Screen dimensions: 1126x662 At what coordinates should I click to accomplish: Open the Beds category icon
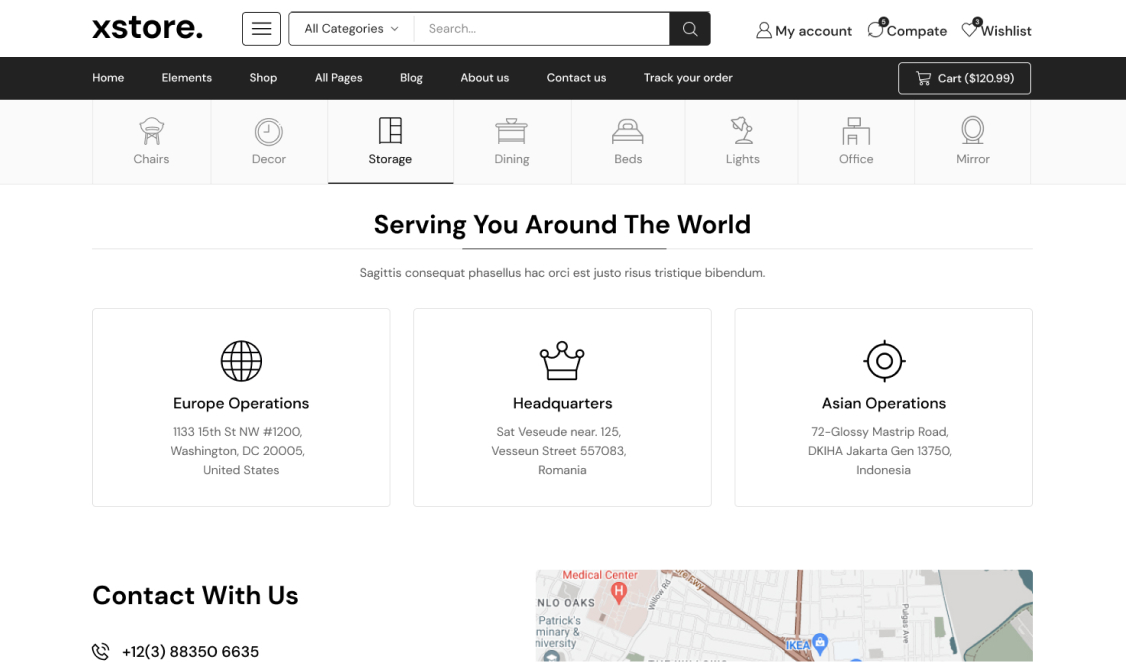click(x=628, y=131)
